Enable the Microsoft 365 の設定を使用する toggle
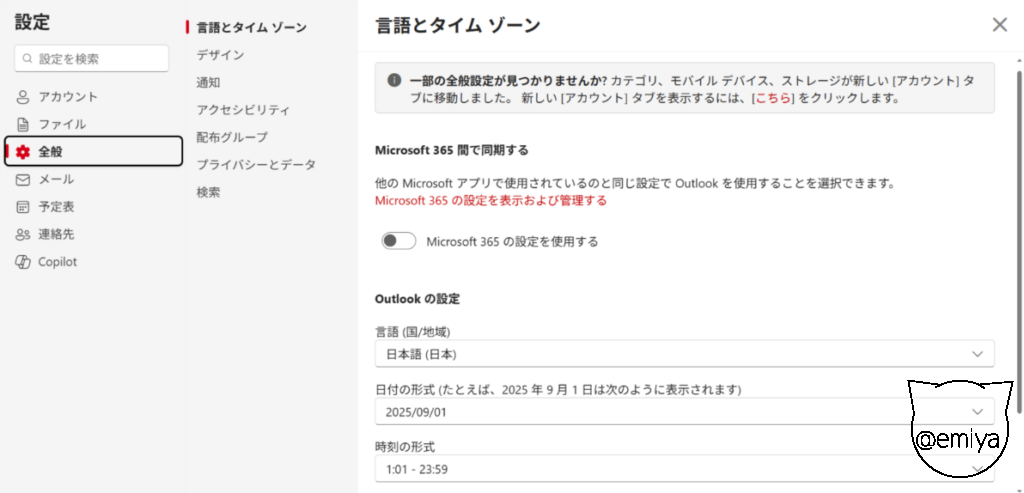The width and height of the screenshot is (1024, 493). click(399, 241)
